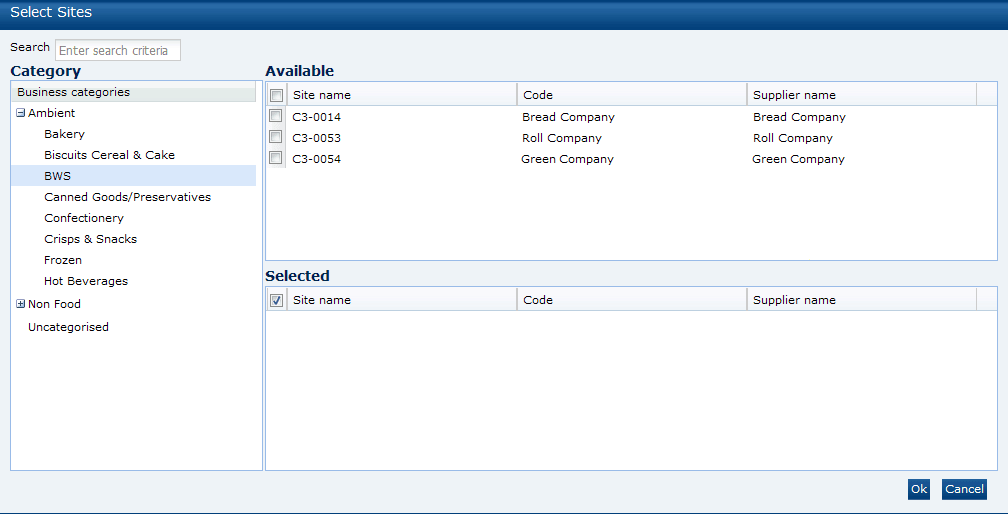Screen dimensions: 1008x514
Task: Select the Ambient tree label
Action: tap(51, 113)
